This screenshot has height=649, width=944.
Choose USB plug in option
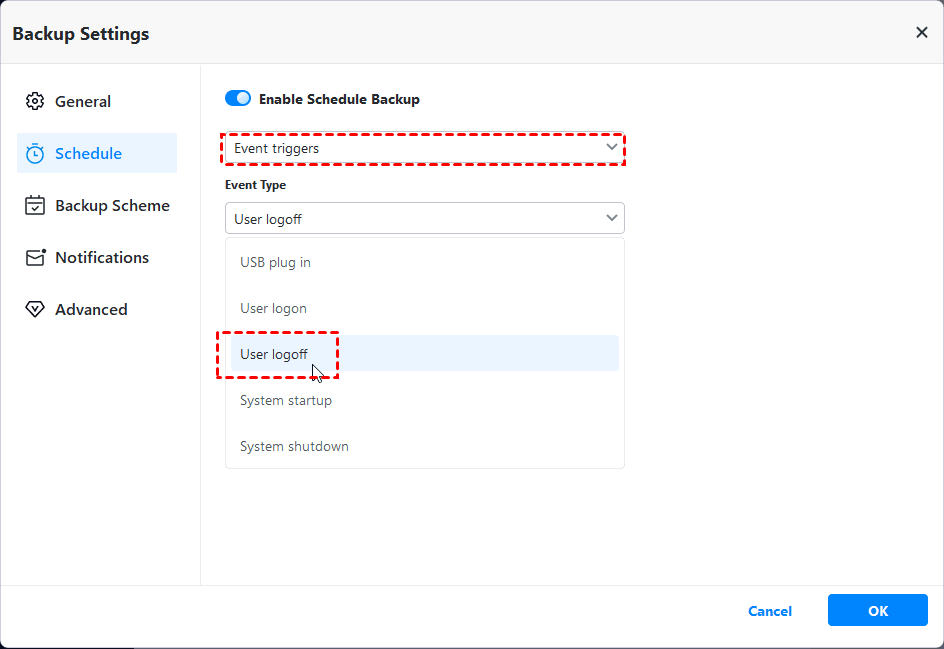tap(275, 262)
